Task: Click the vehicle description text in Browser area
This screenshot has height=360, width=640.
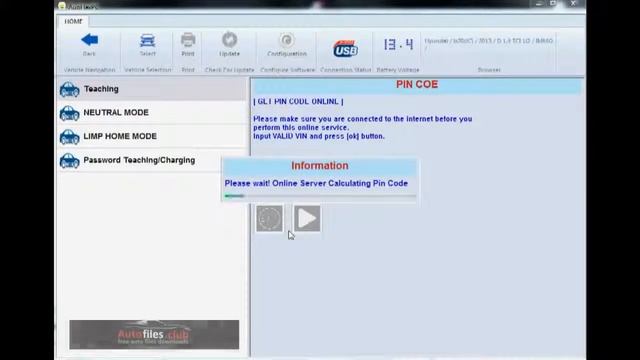Action: pos(489,41)
